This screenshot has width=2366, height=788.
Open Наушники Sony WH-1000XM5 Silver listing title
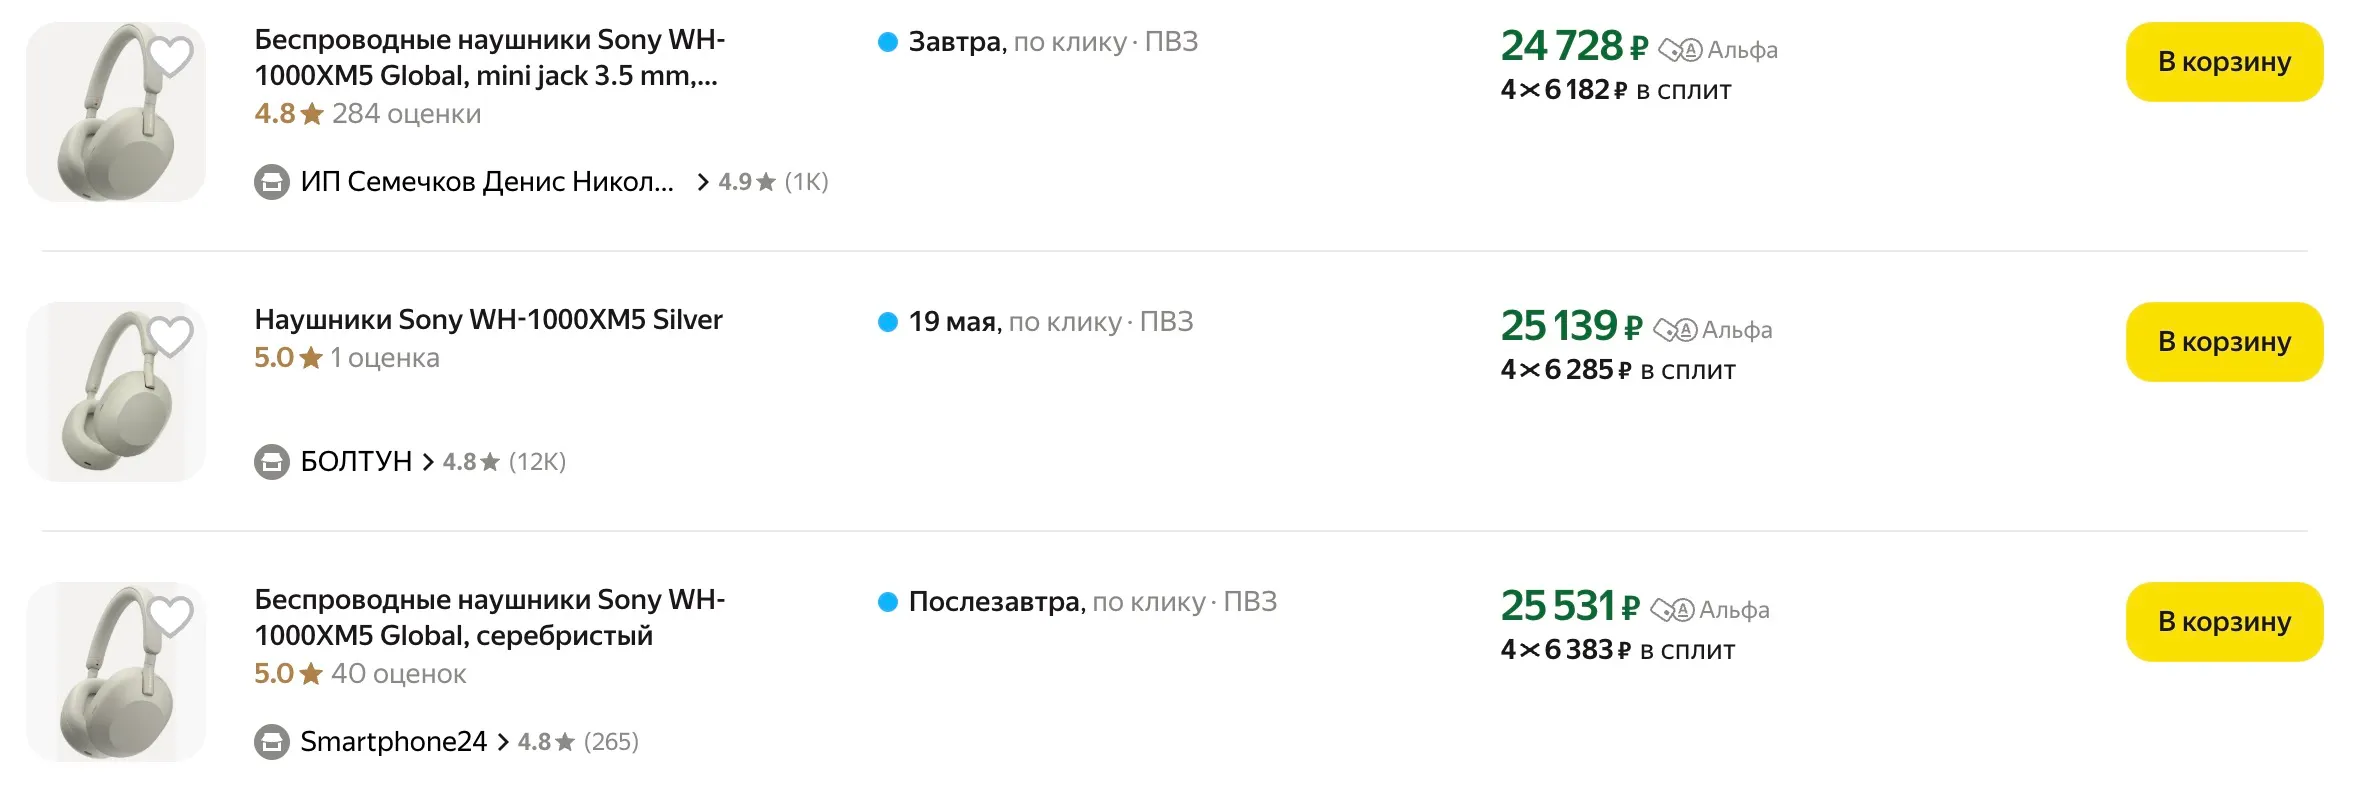coord(488,320)
